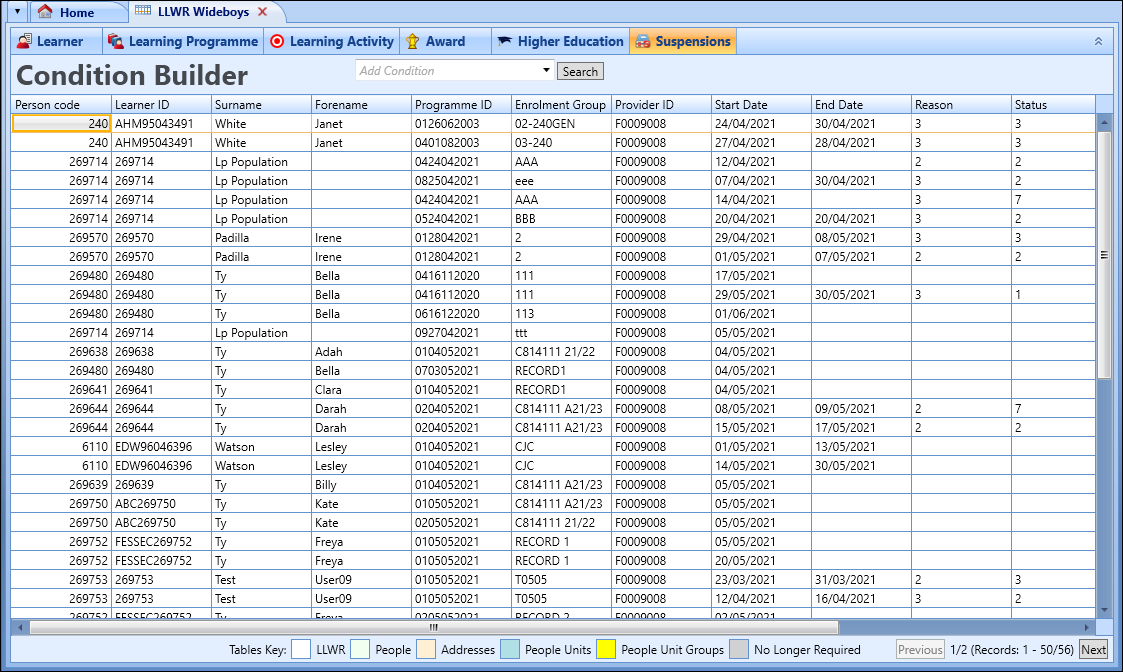Click the Award trophy icon
The height and width of the screenshot is (672, 1123).
point(412,41)
